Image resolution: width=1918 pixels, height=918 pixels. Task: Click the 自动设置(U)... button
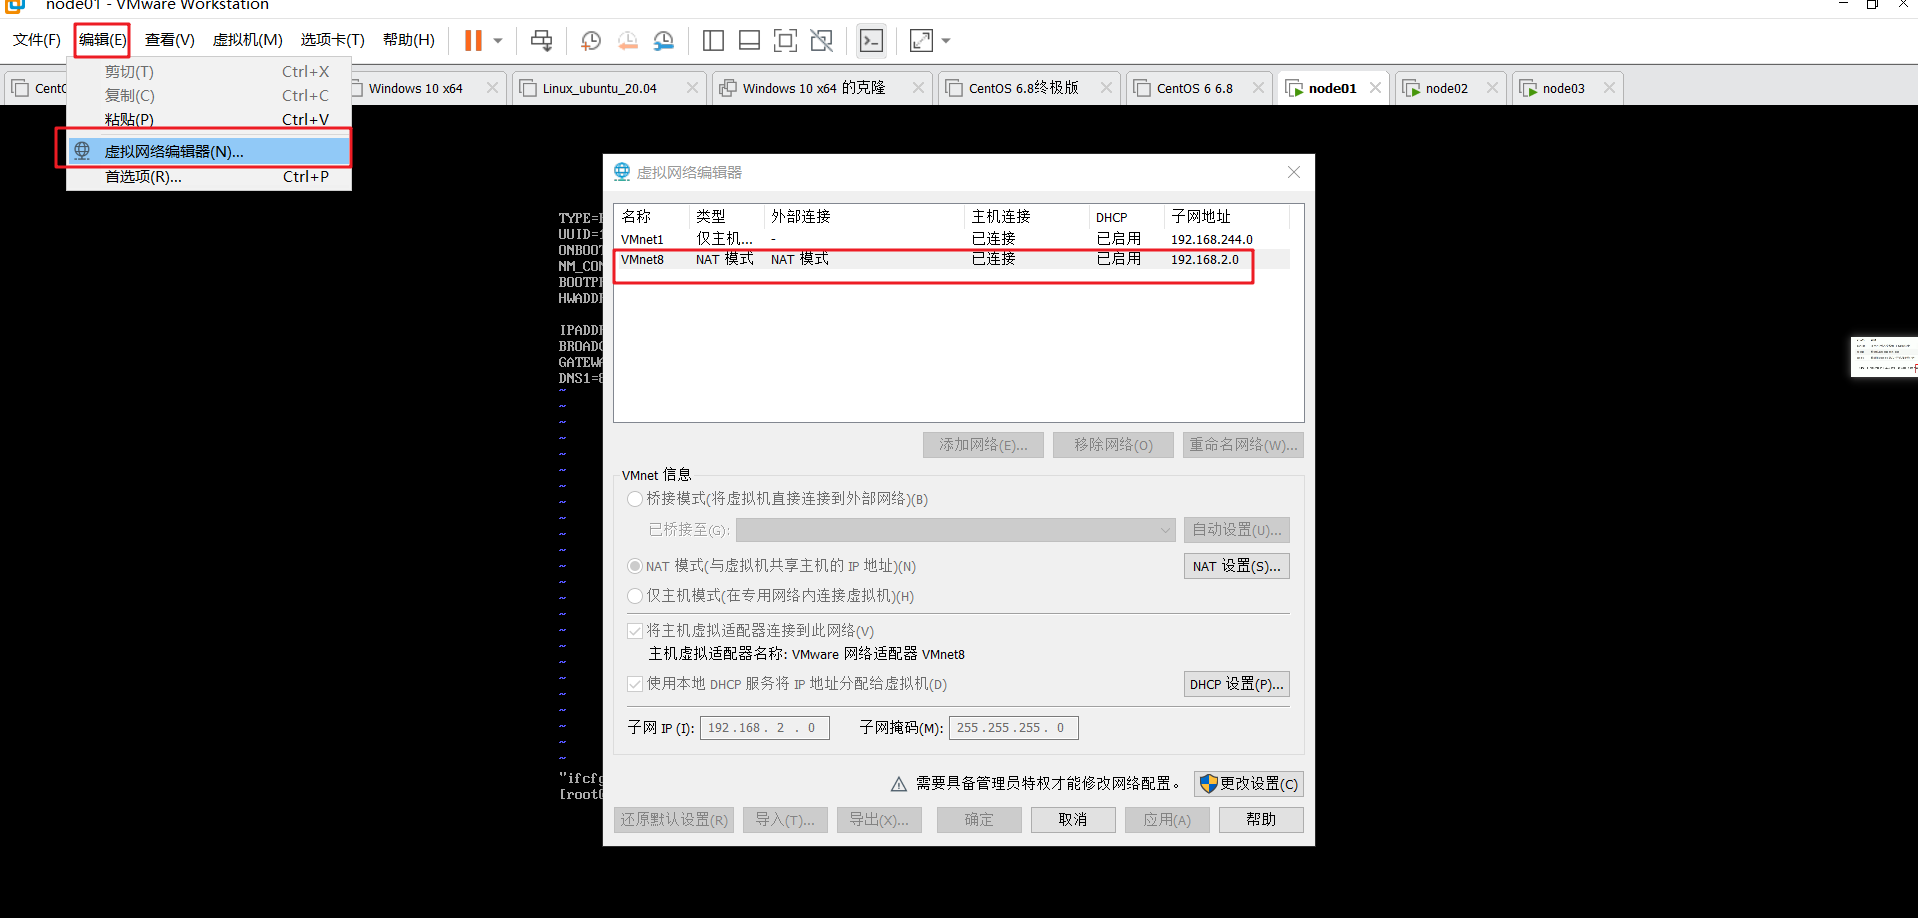pos(1236,530)
